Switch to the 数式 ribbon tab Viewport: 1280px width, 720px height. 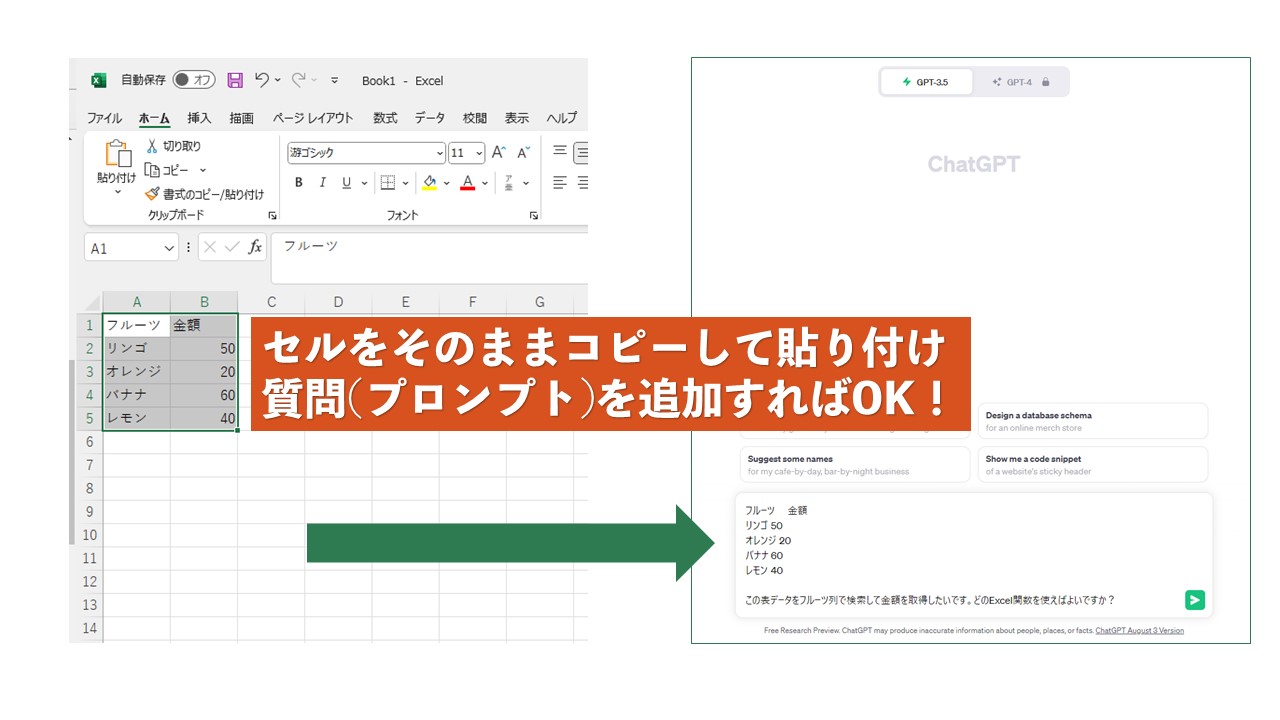point(385,118)
